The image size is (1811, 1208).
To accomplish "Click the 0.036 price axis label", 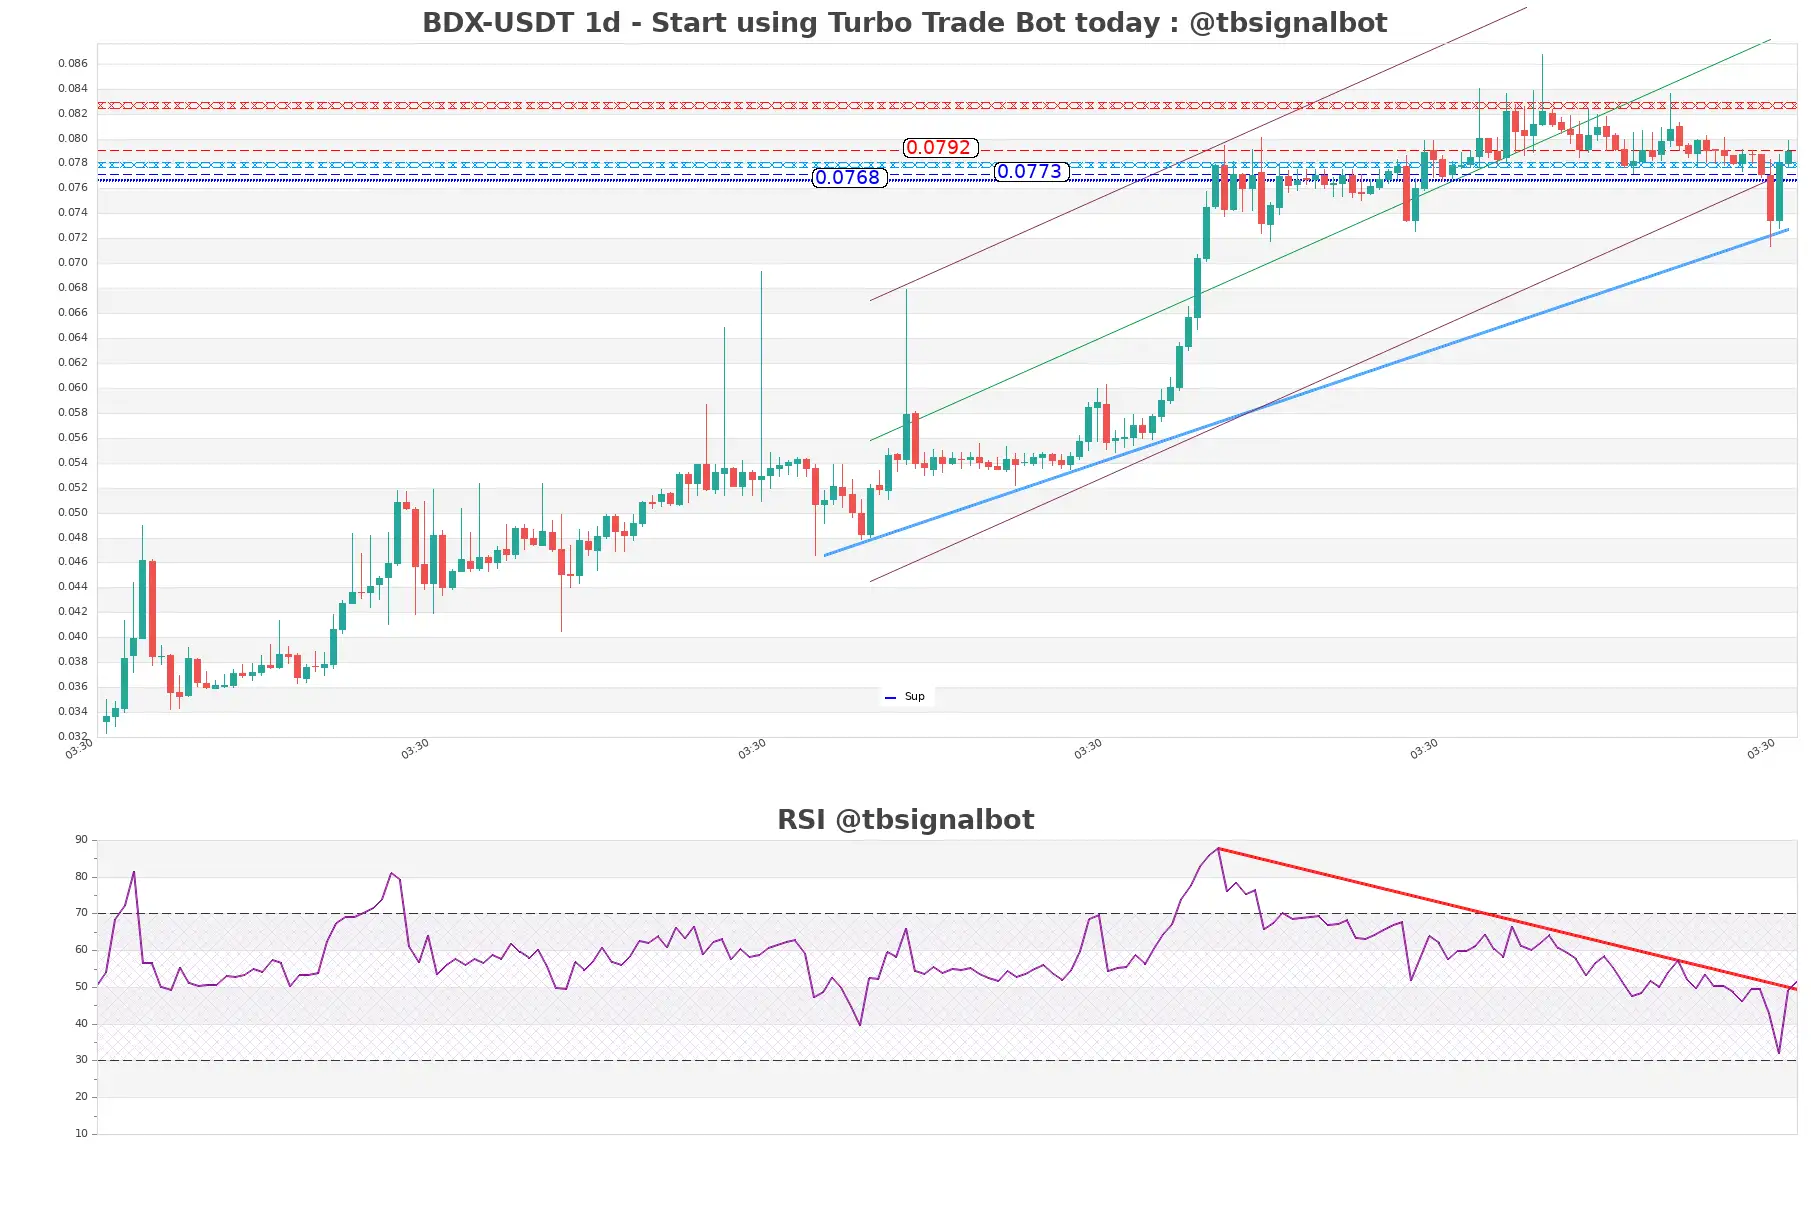I will coord(73,687).
